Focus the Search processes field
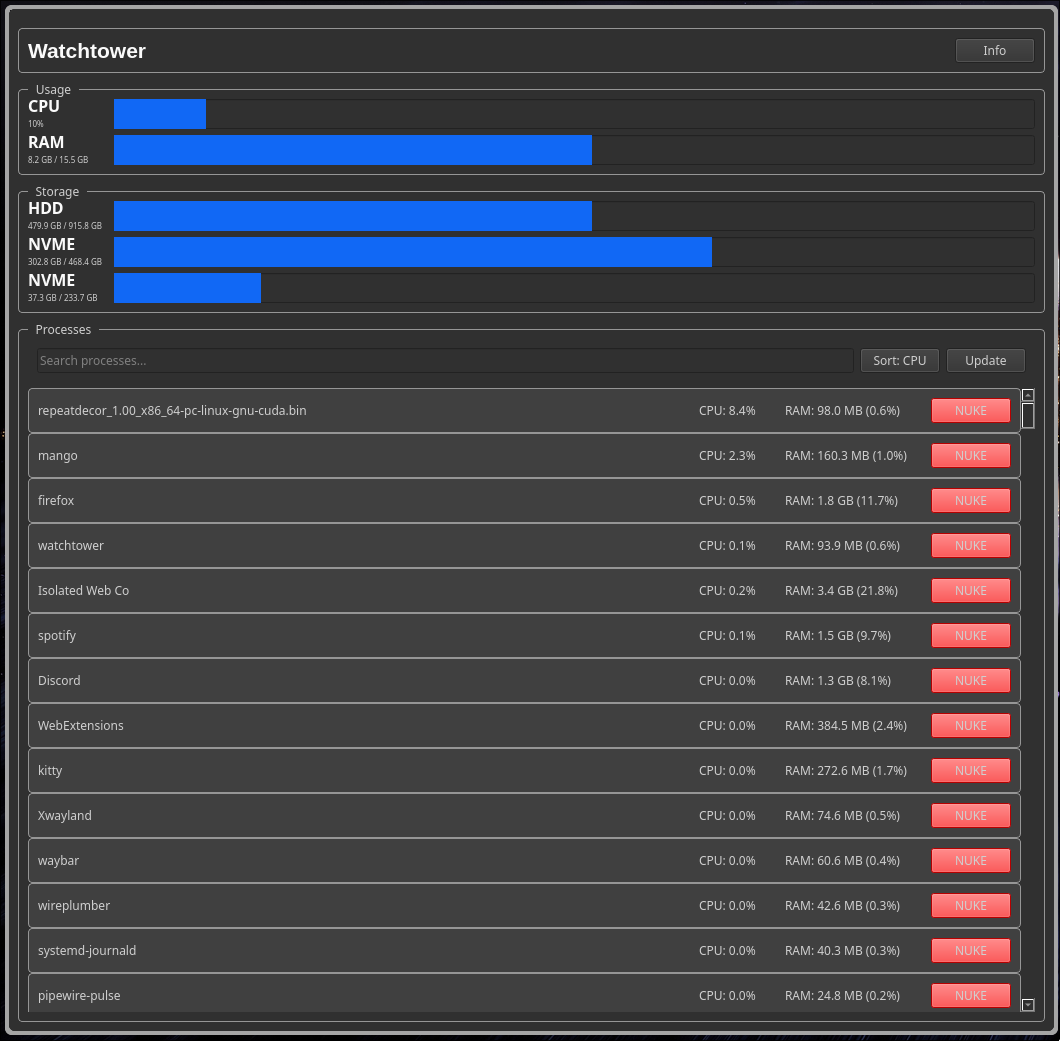 click(445, 360)
